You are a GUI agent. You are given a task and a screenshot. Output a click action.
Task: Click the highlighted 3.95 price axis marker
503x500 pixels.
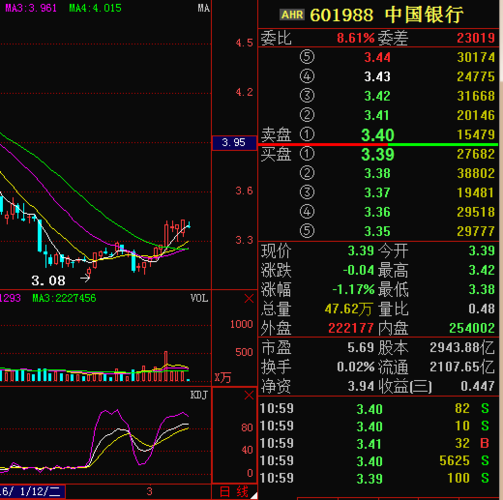(234, 143)
